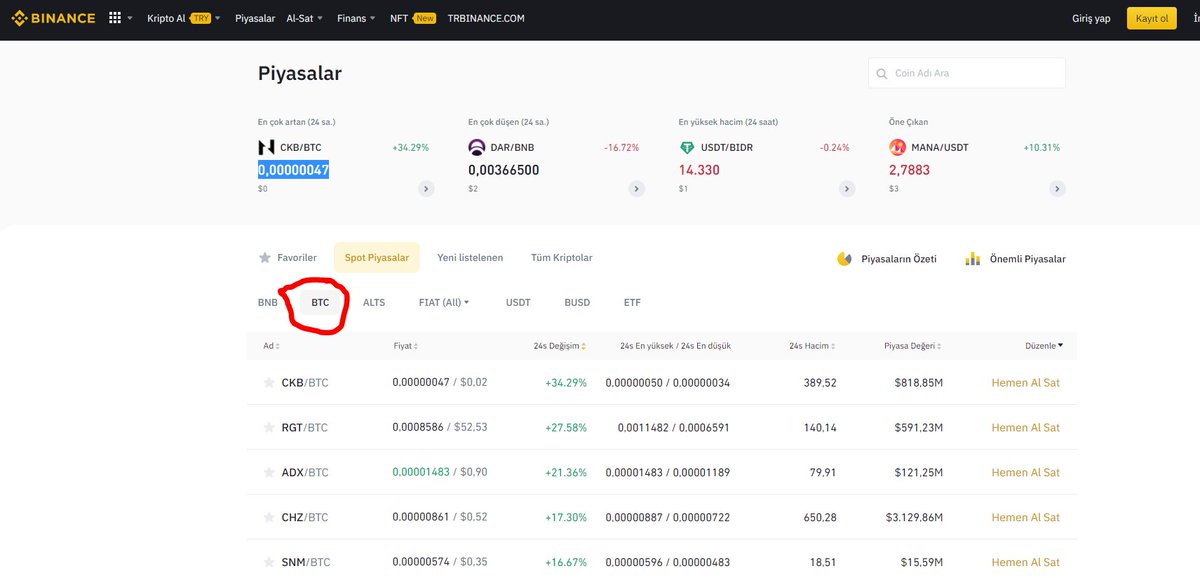Click the MANA coin icon in featured
Screen dimensions: 1200x578
(x=898, y=147)
